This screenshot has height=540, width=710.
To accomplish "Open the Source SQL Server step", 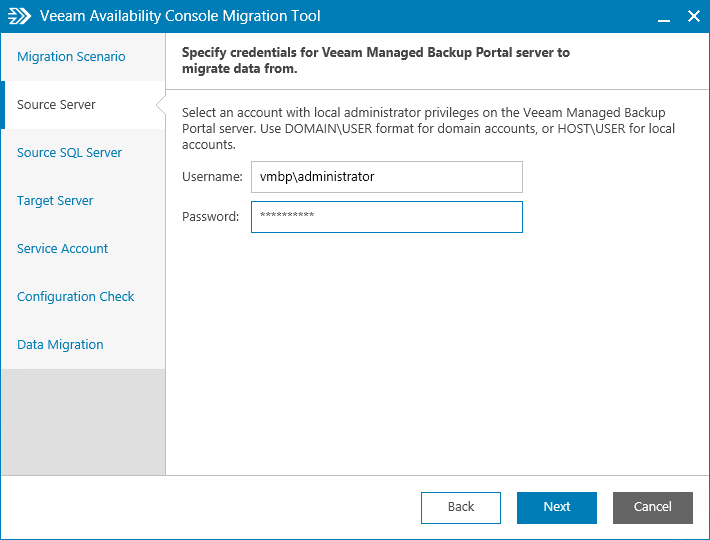I will point(69,153).
